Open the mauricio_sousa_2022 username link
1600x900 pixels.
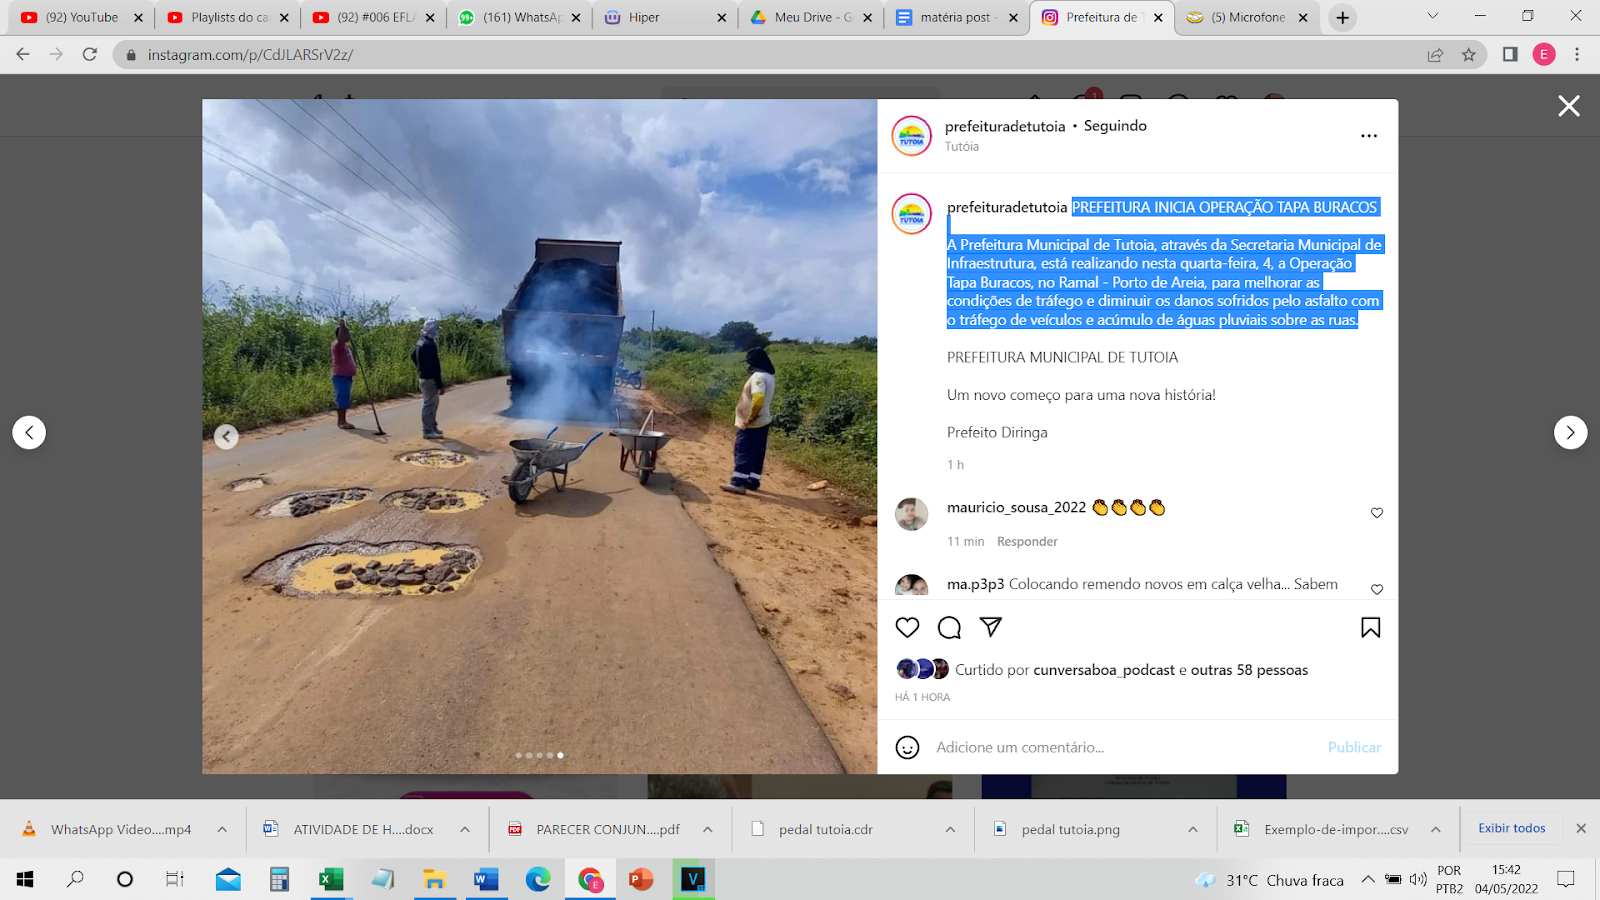click(1016, 508)
